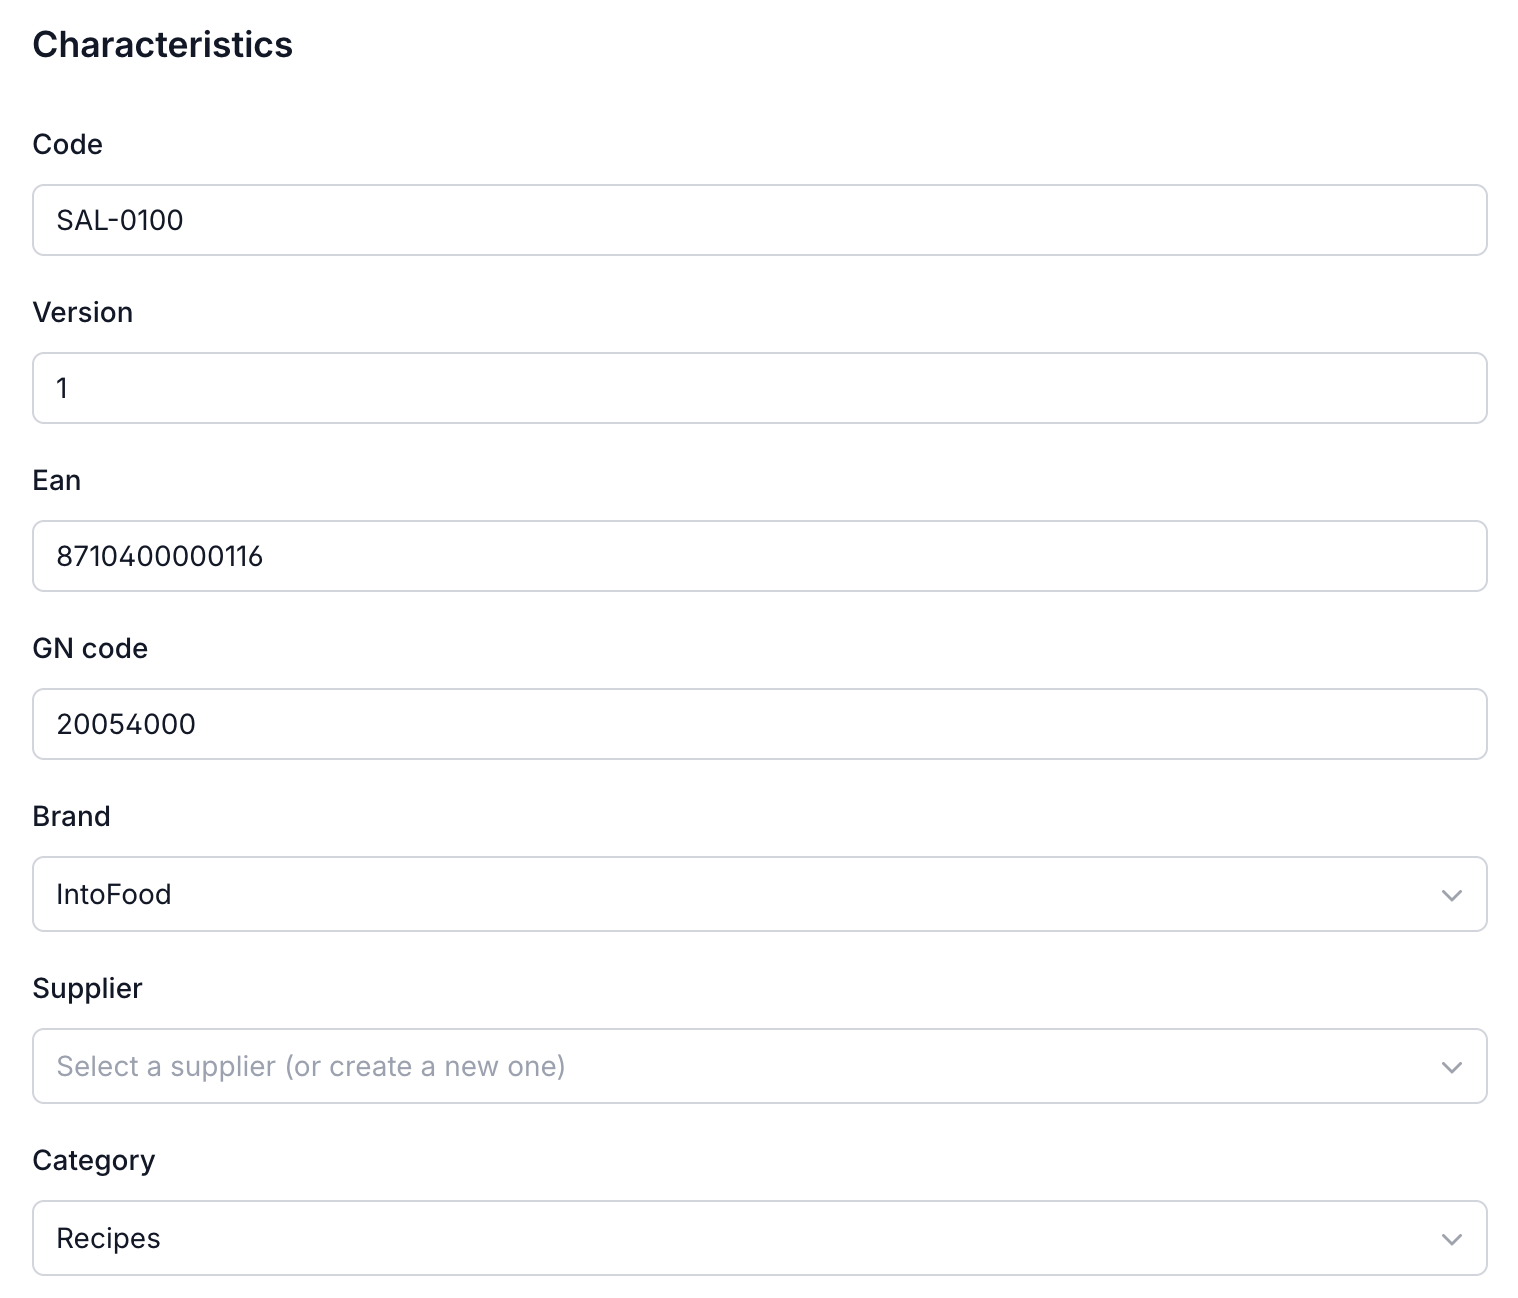This screenshot has height=1298, width=1518.
Task: Click the Supplier label
Action: [x=87, y=988]
